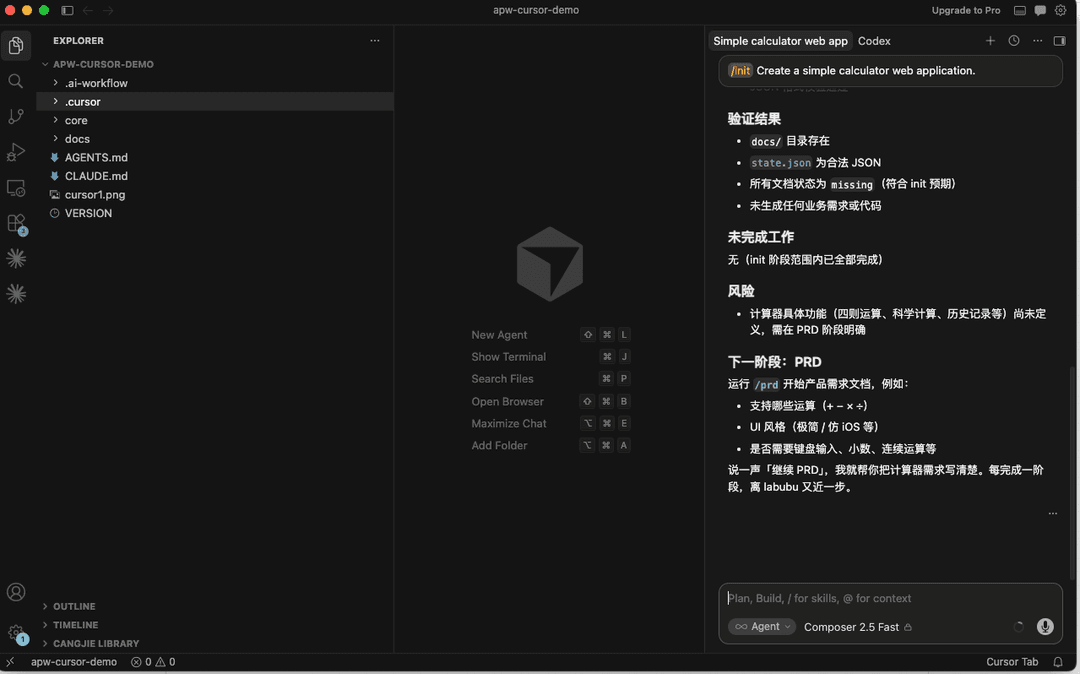
Task: Toggle the chat side panel layout icon
Action: point(1060,41)
